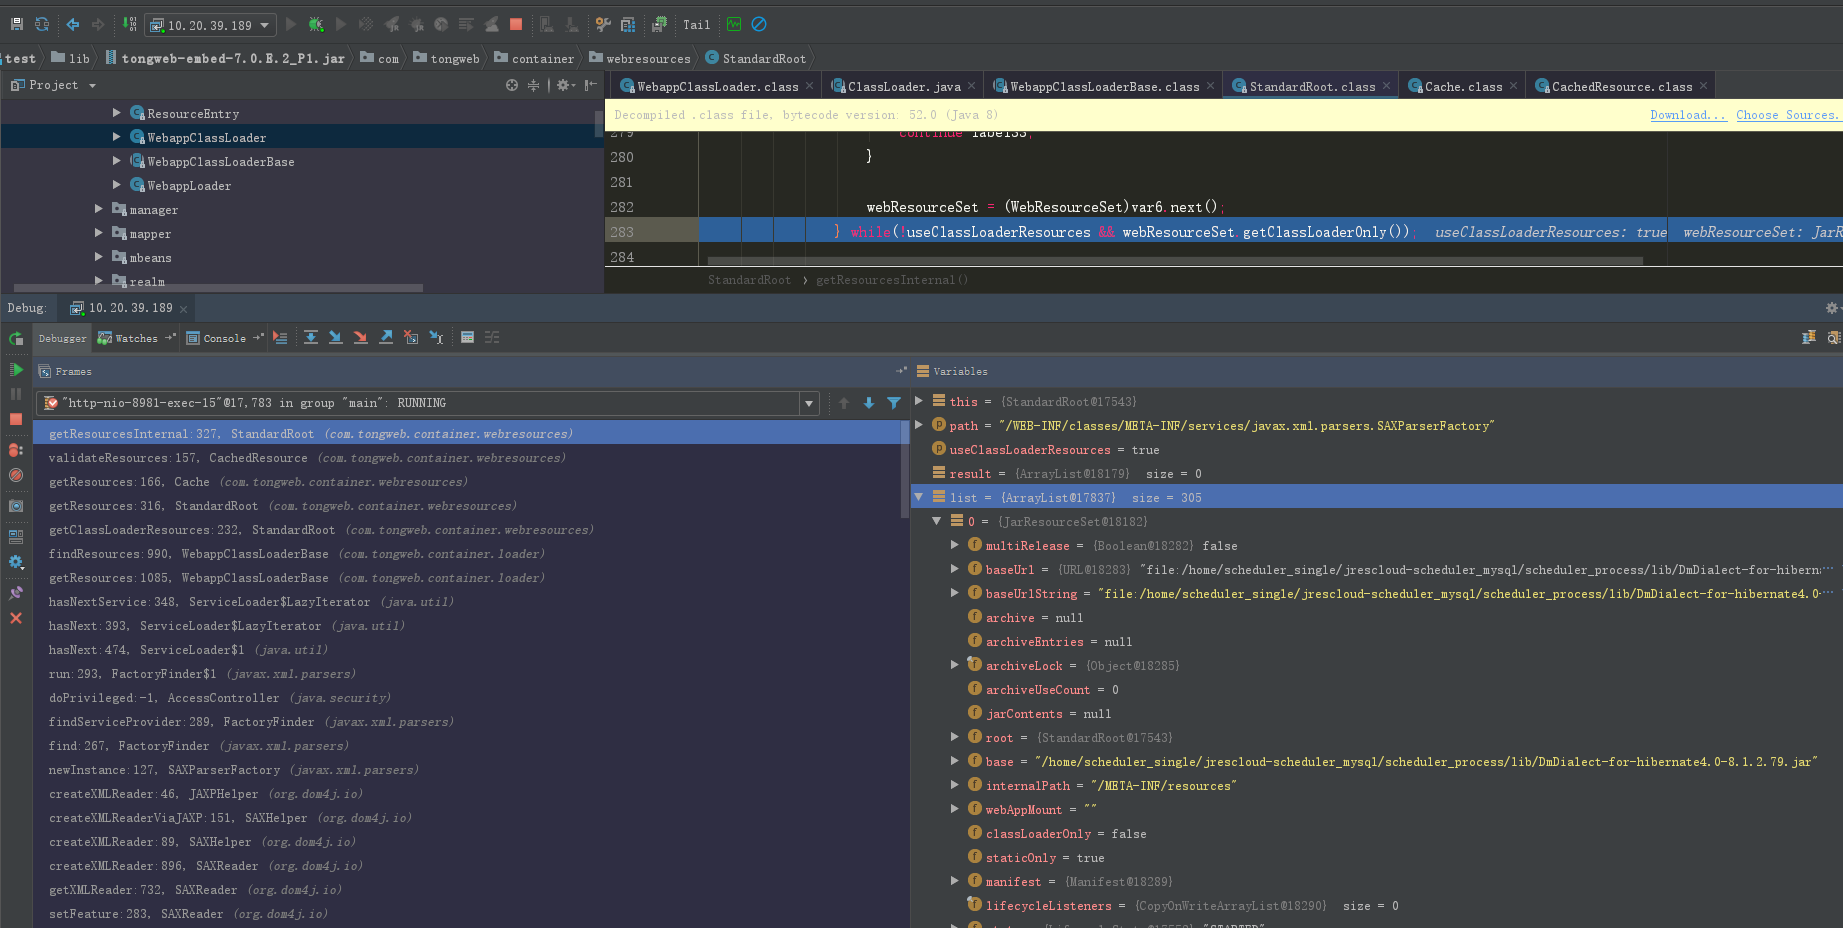1843x928 pixels.
Task: Open the thread selector dropdown arrow
Action: (808, 403)
